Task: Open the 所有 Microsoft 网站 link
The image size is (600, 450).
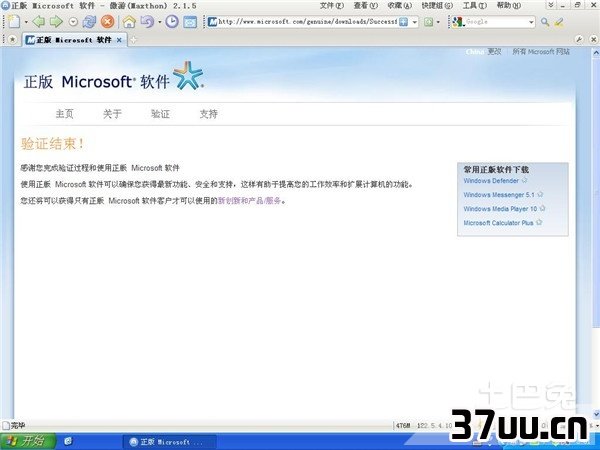Action: [541, 52]
